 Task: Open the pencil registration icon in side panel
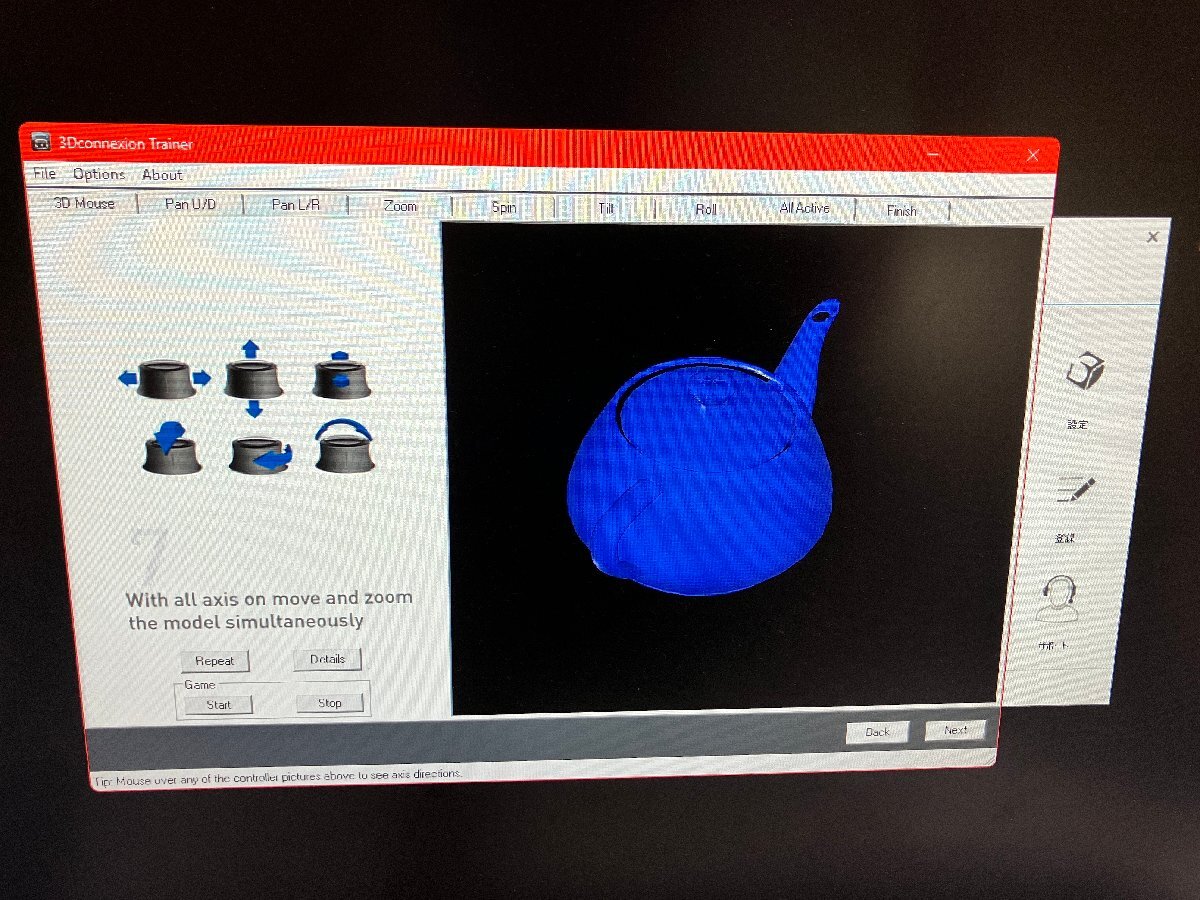coord(1074,491)
